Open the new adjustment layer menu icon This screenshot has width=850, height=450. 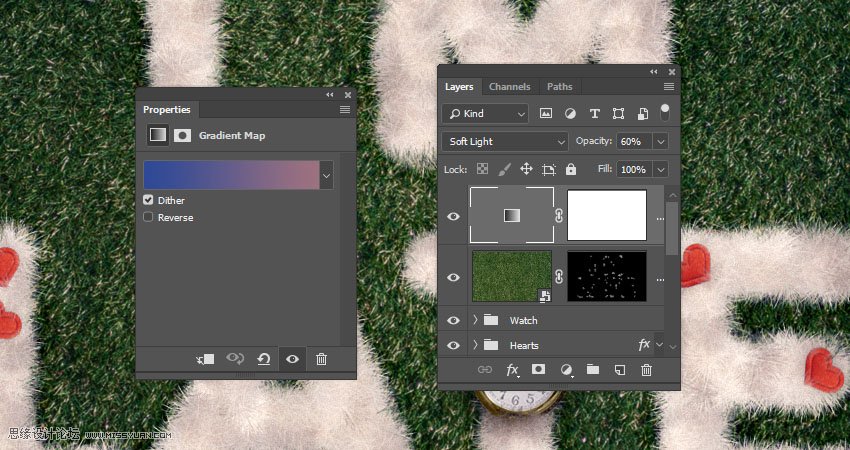coord(566,370)
